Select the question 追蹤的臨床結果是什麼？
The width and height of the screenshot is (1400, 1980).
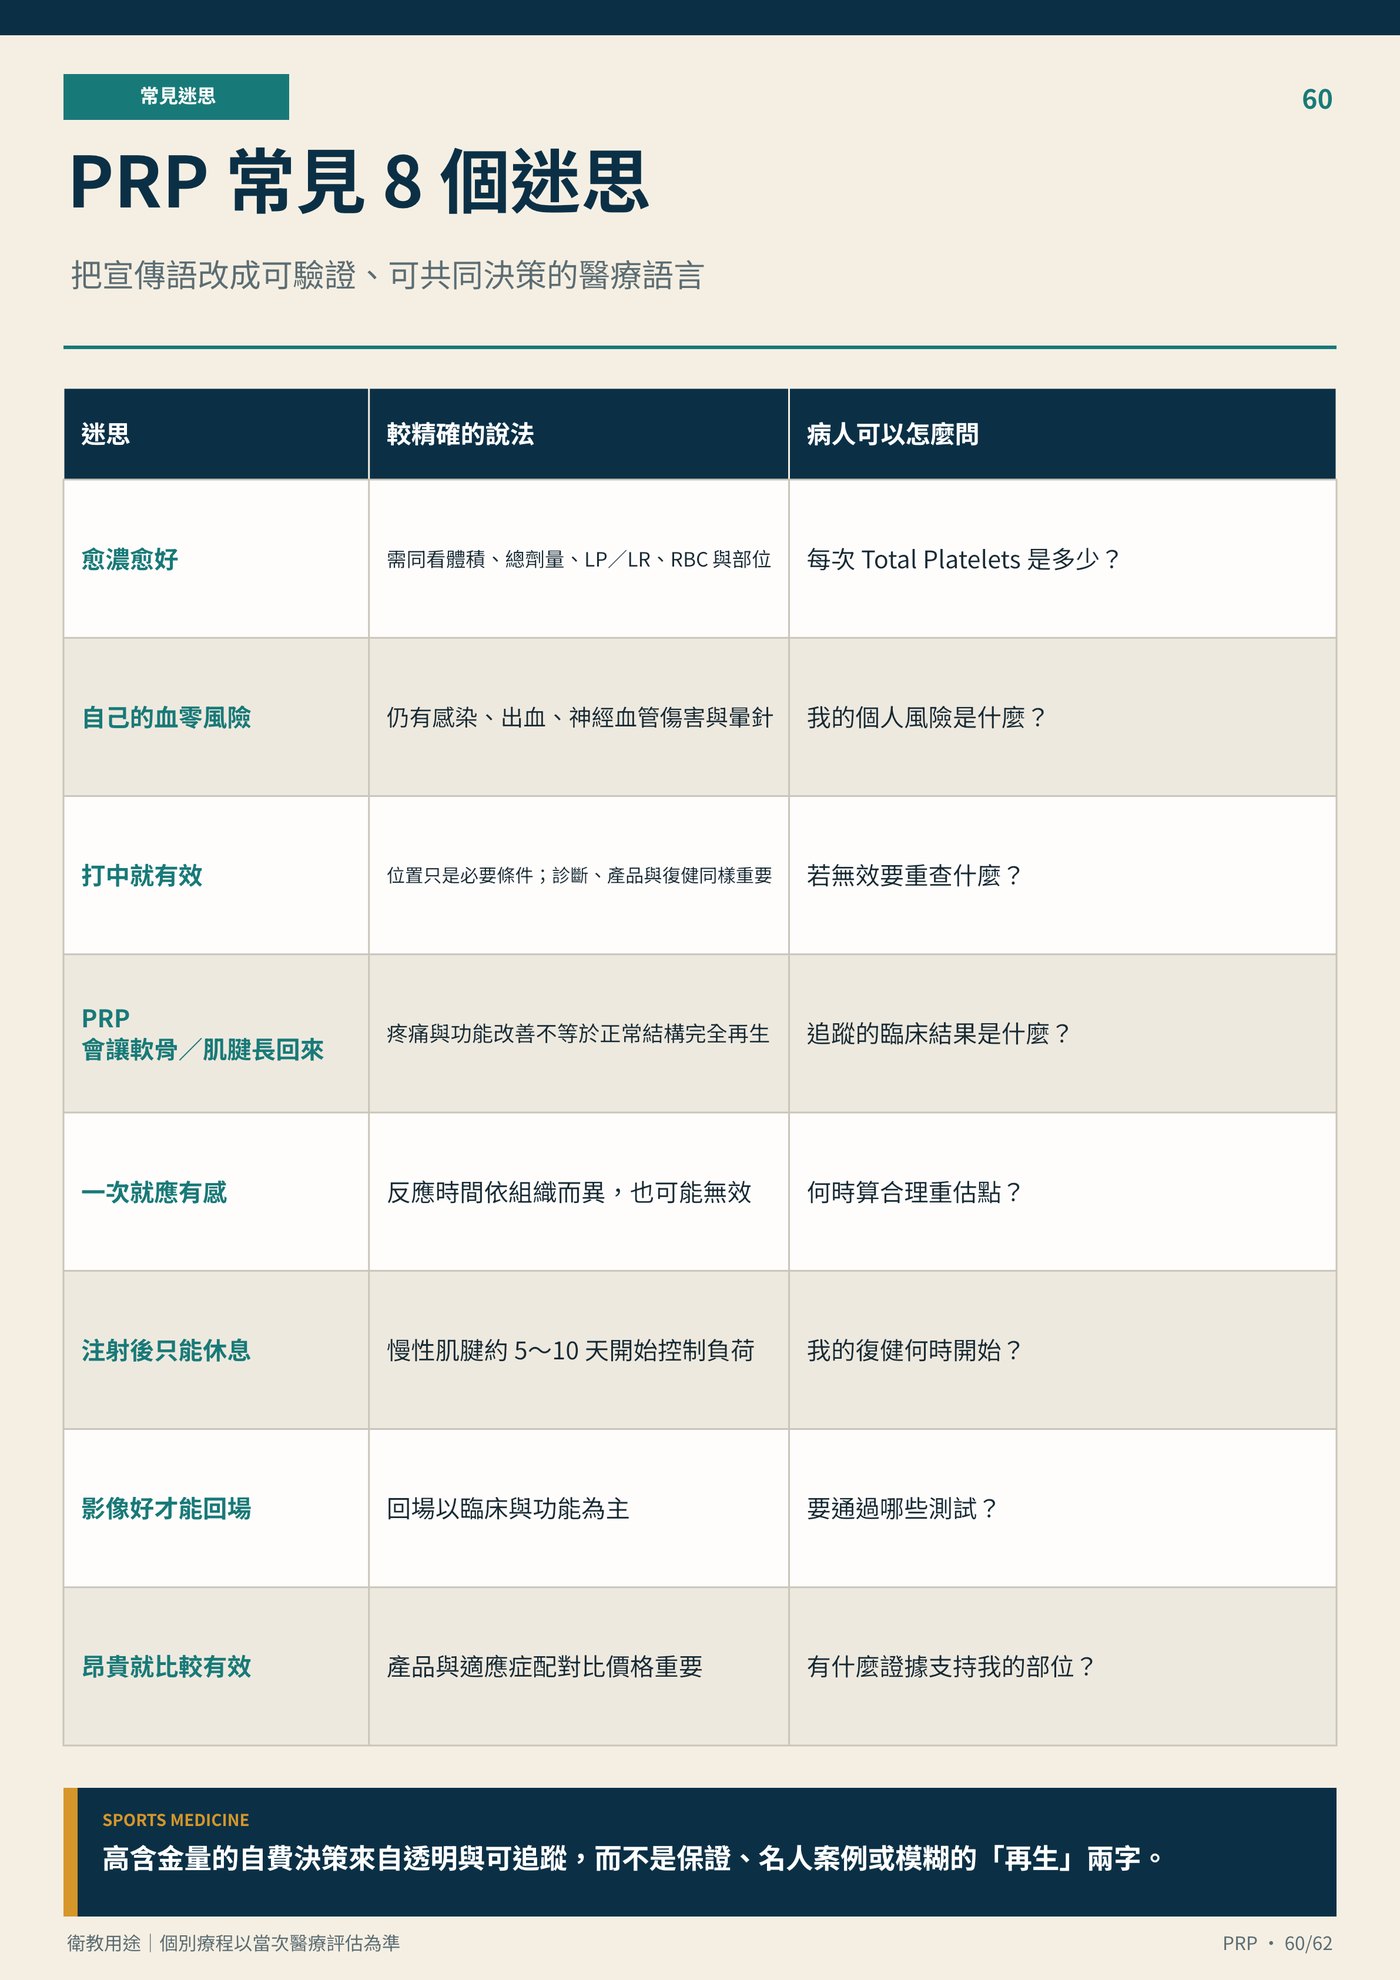click(1062, 1033)
